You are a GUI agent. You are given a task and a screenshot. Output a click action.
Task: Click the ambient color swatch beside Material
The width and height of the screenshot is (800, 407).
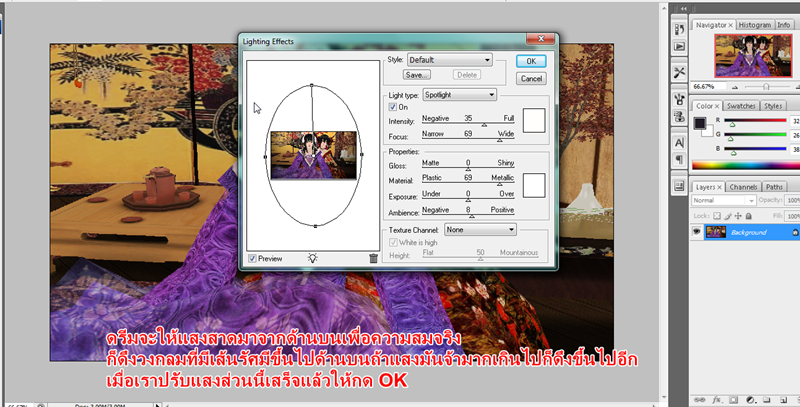(534, 185)
